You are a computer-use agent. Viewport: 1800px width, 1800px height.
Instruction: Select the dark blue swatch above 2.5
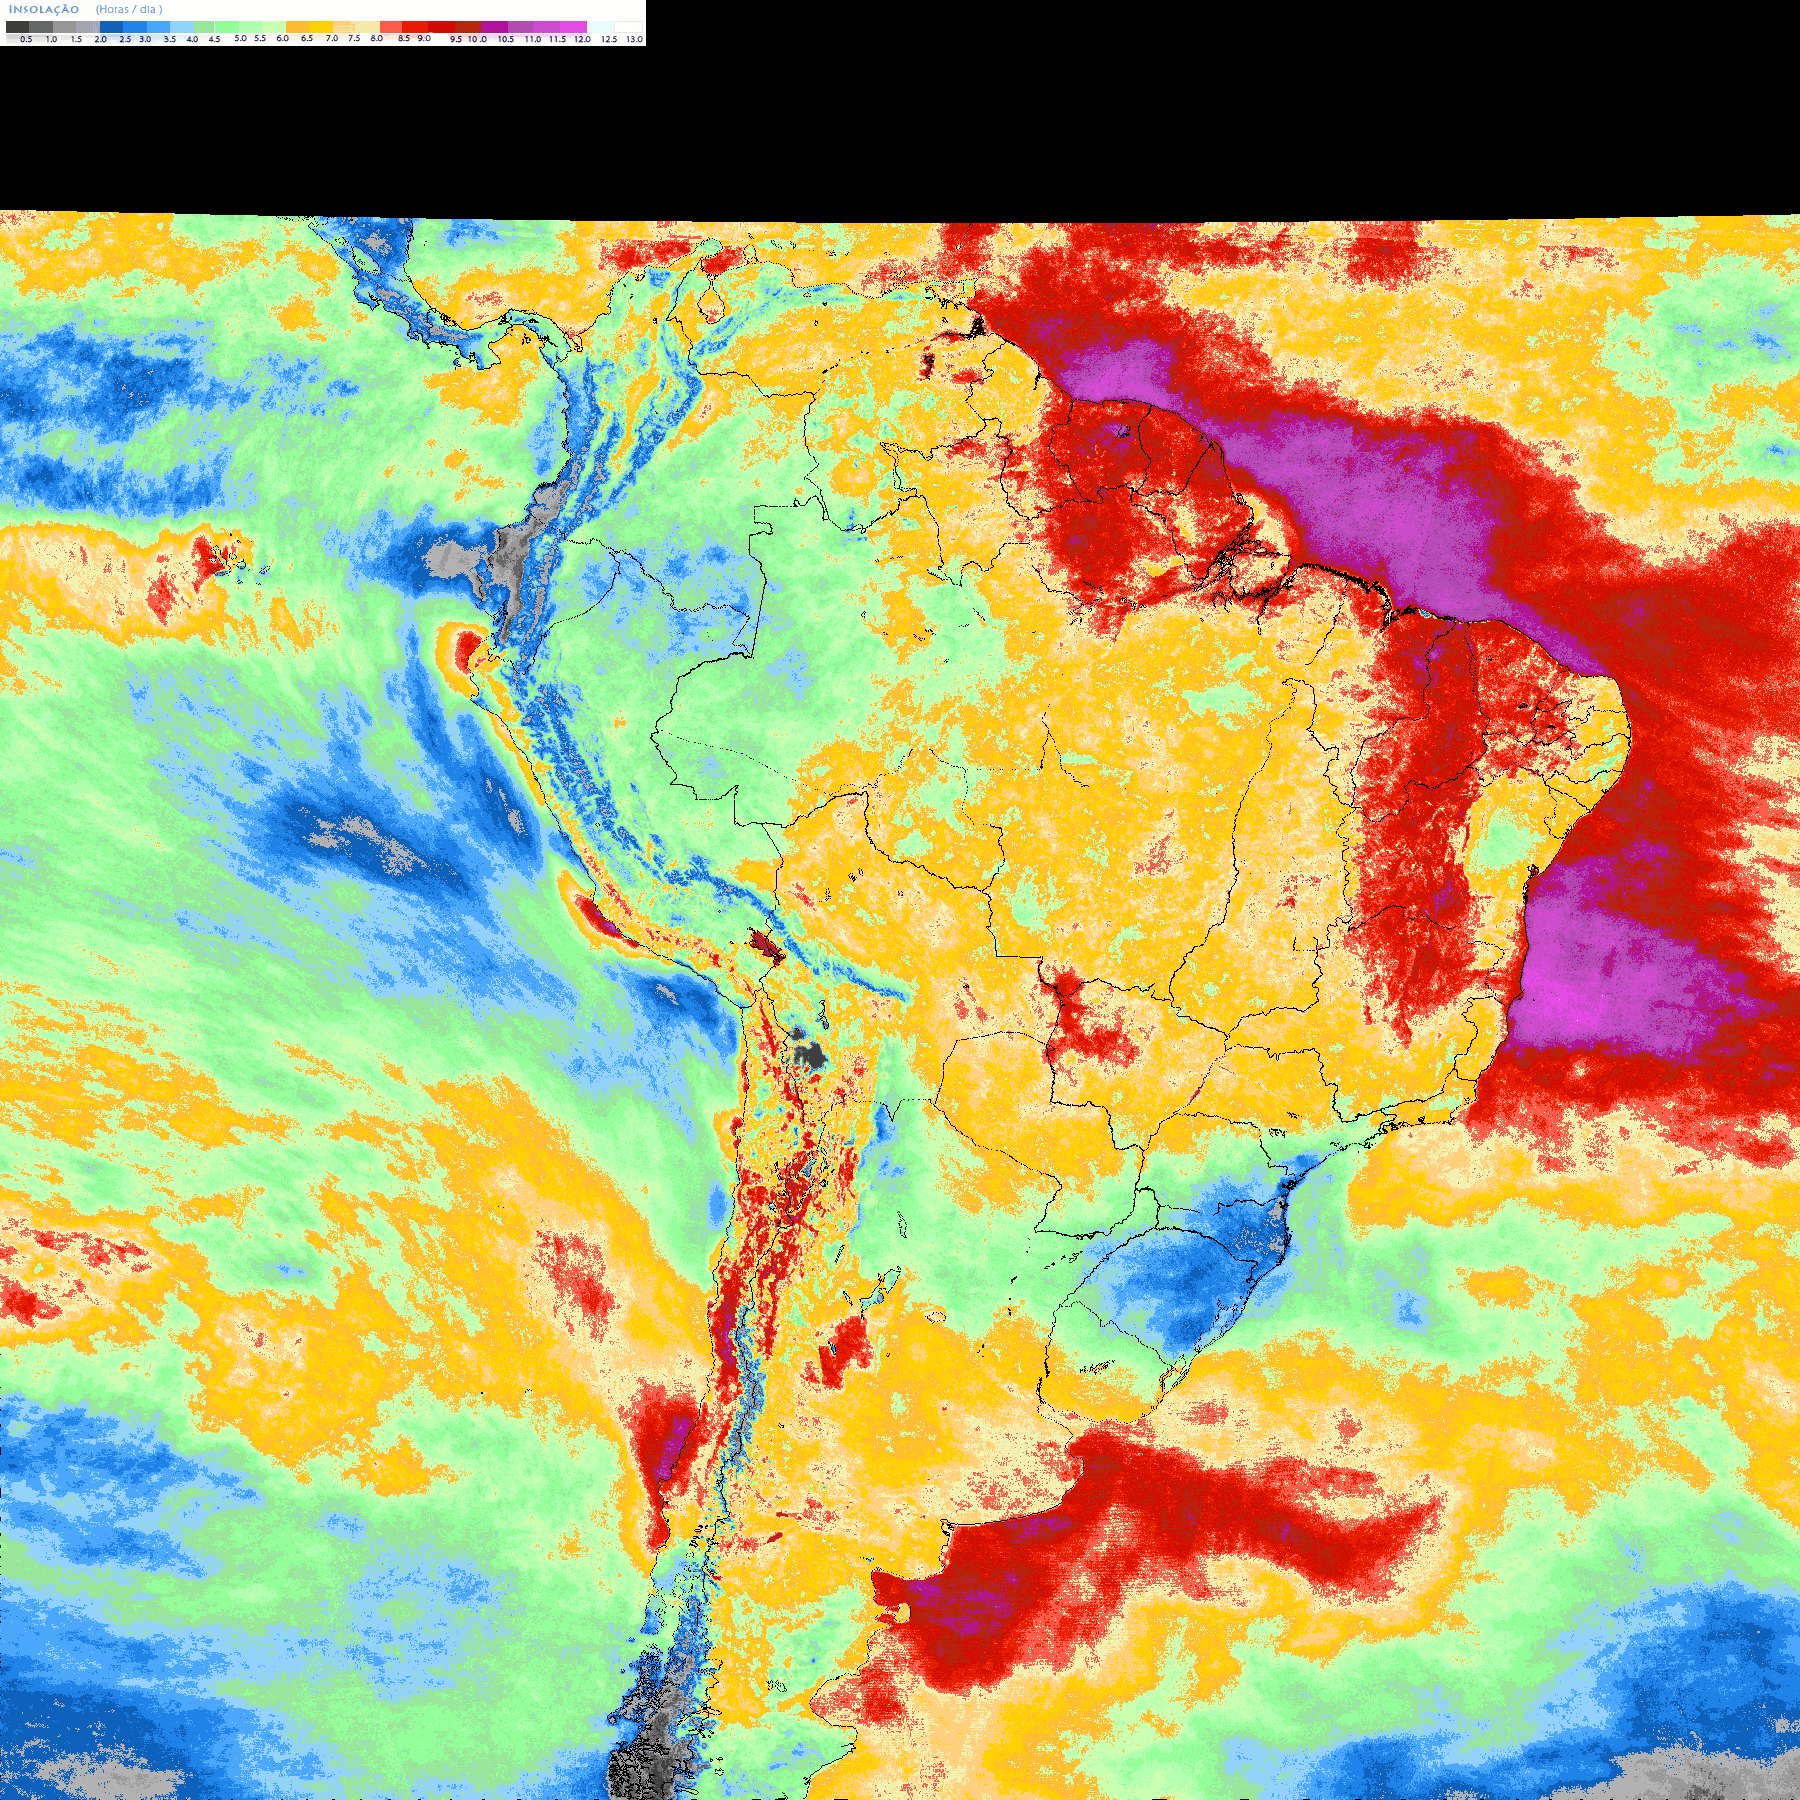tap(111, 27)
